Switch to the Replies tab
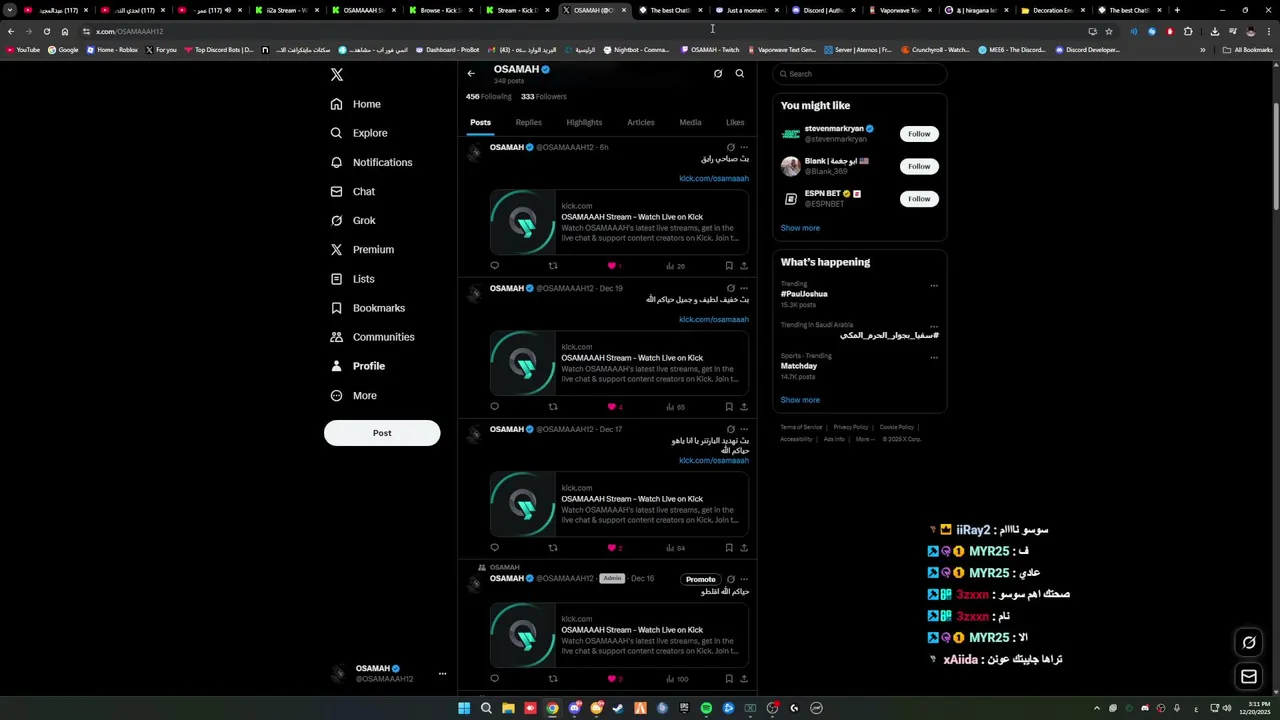1280x720 pixels. coord(529,122)
